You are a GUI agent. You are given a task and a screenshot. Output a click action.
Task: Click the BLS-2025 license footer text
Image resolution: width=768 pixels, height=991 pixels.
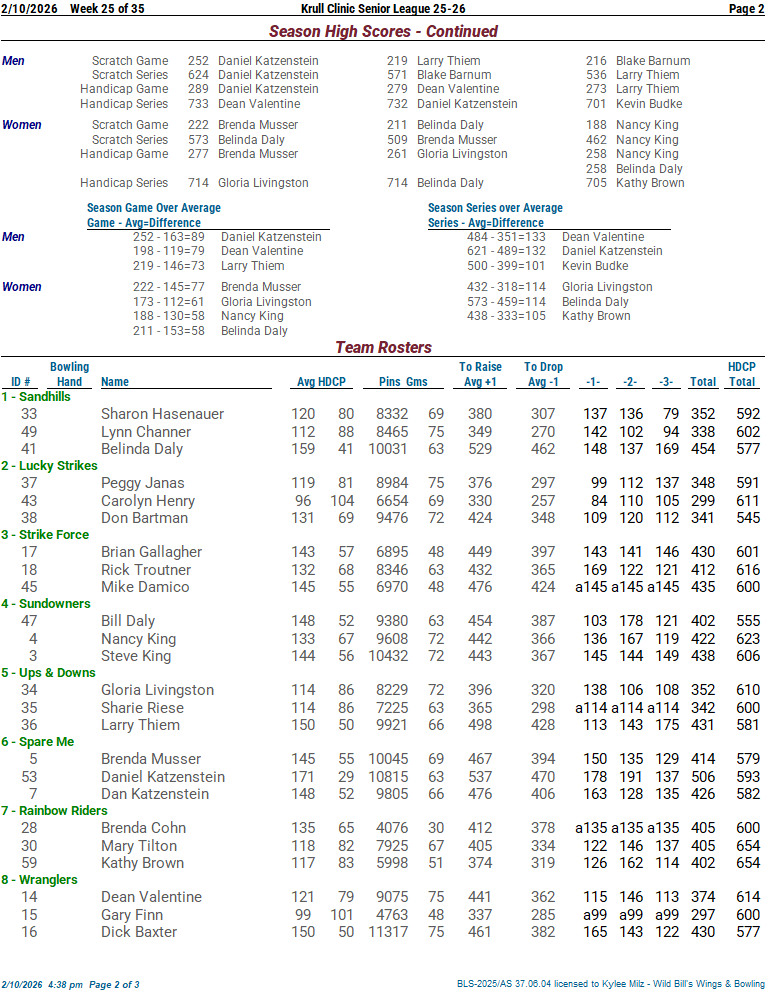point(611,984)
